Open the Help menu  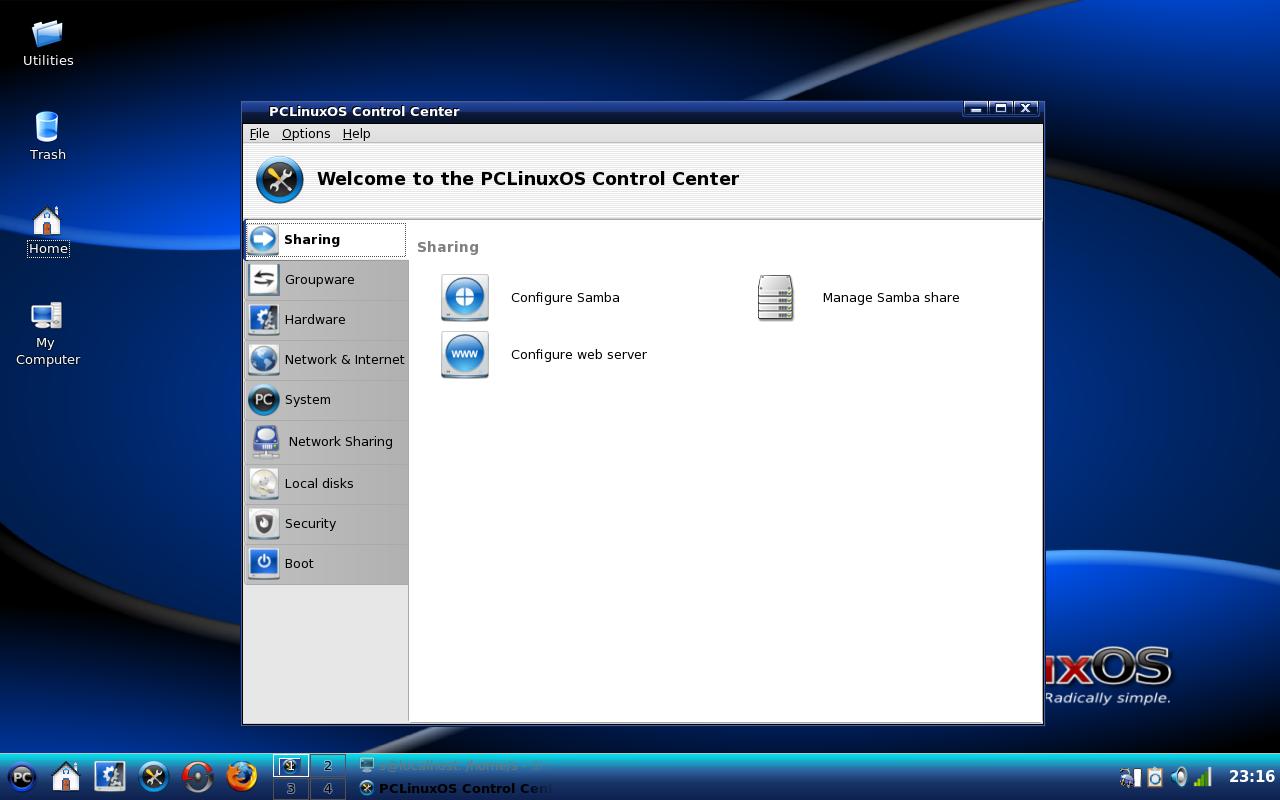[356, 133]
